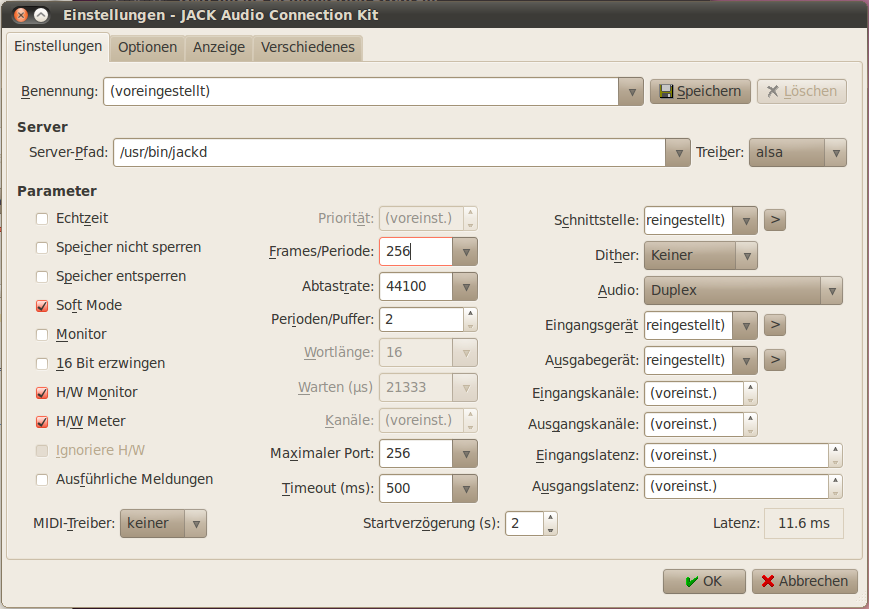
Task: Uncheck the H/W Monitor option
Action: point(42,392)
